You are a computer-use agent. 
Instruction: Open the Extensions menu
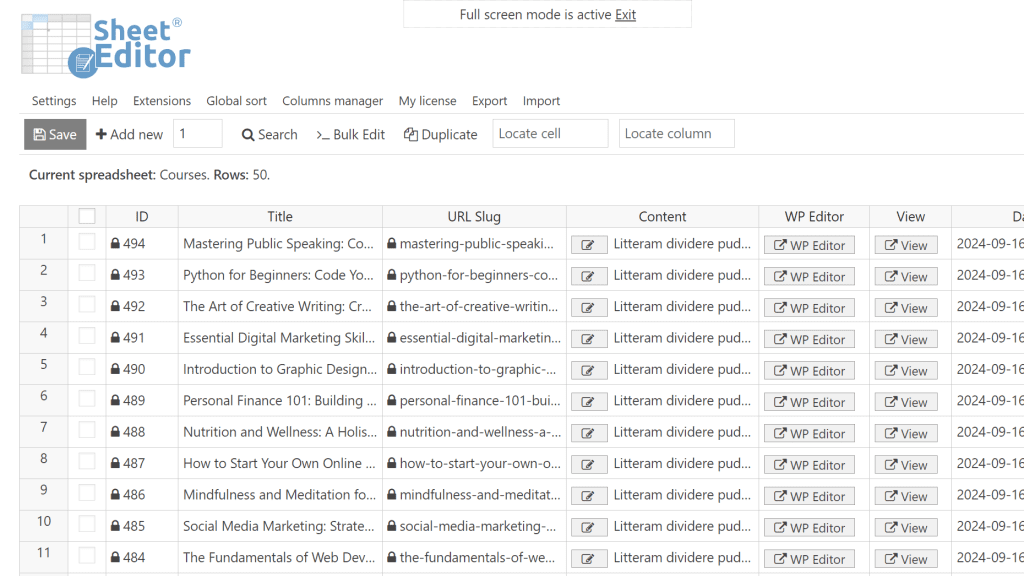pos(162,101)
